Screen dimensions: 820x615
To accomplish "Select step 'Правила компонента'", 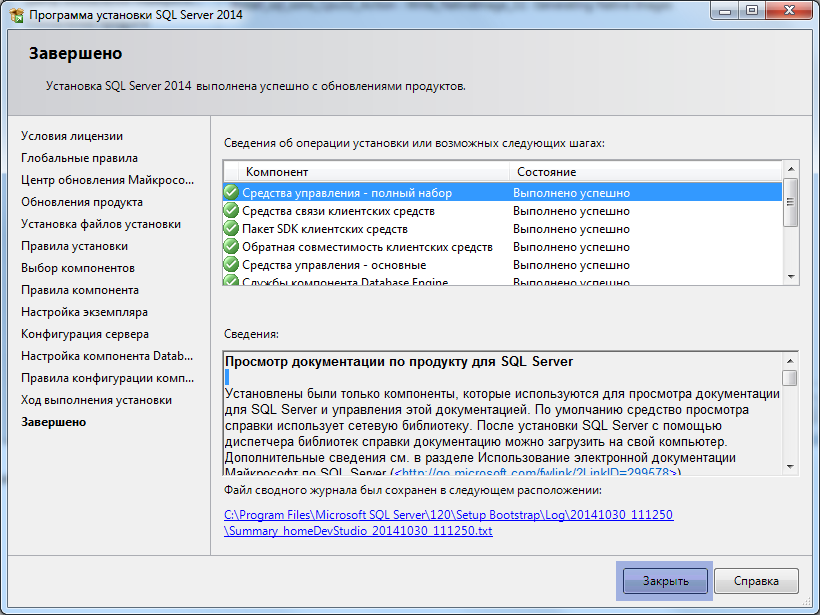I will [x=79, y=290].
